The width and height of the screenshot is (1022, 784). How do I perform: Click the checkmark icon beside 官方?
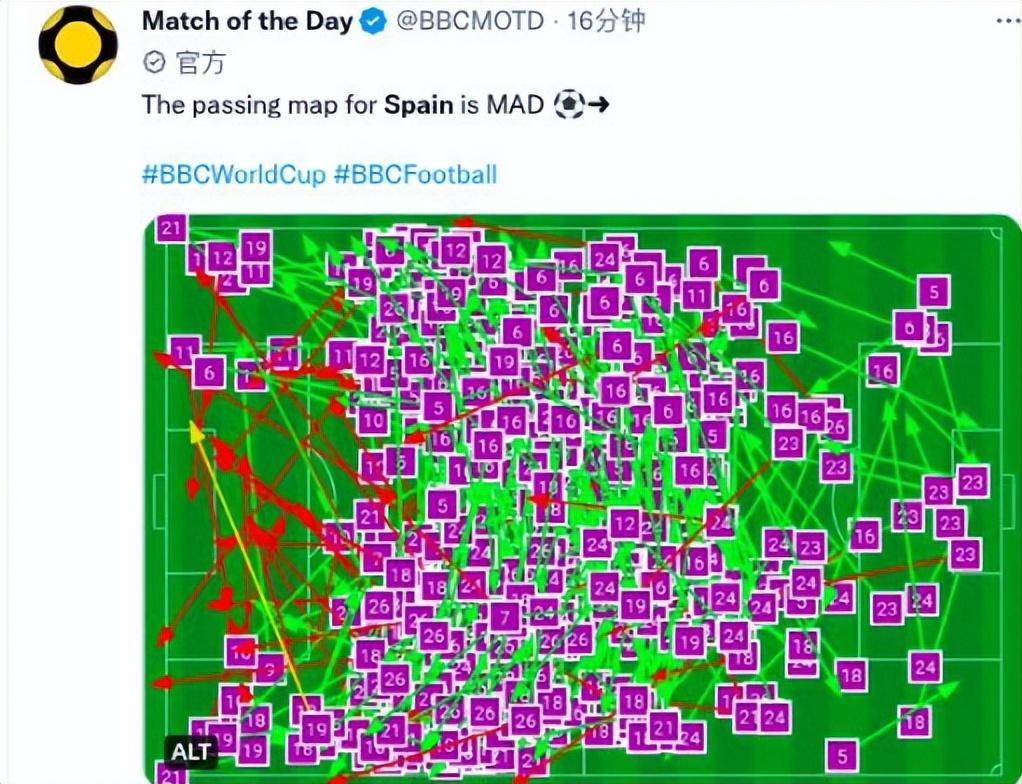coord(154,63)
